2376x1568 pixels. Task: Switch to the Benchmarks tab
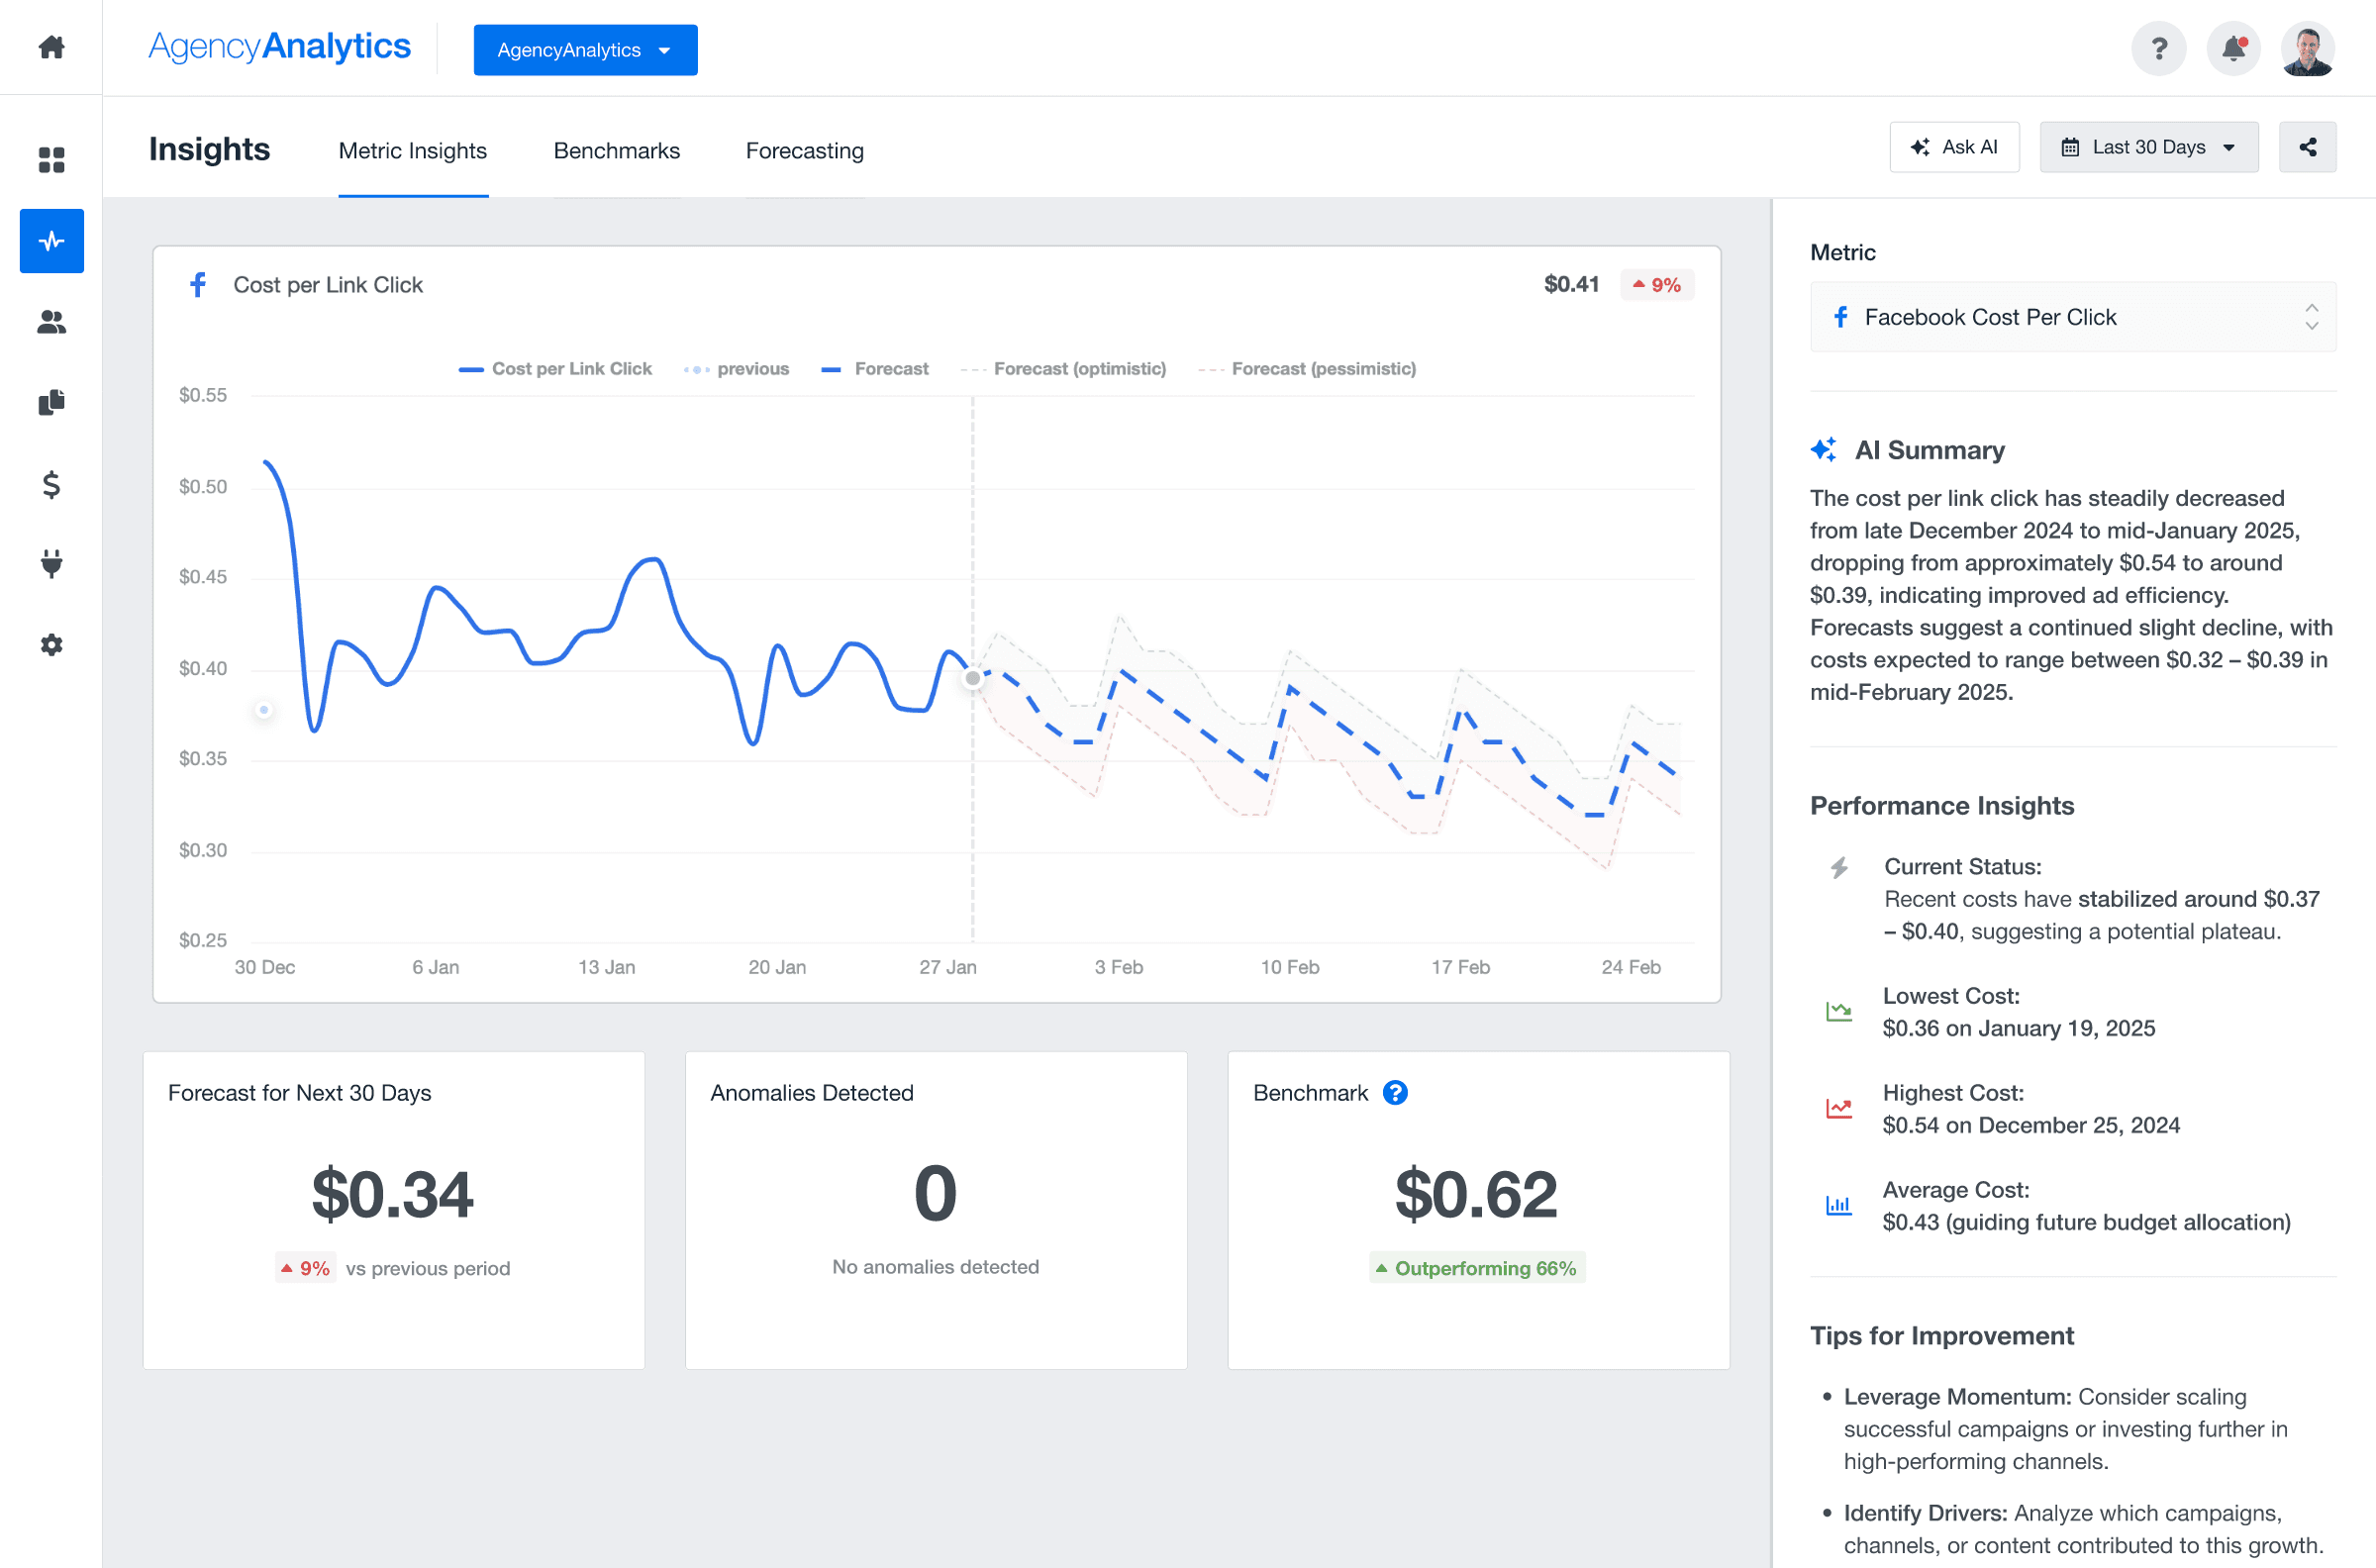point(616,151)
